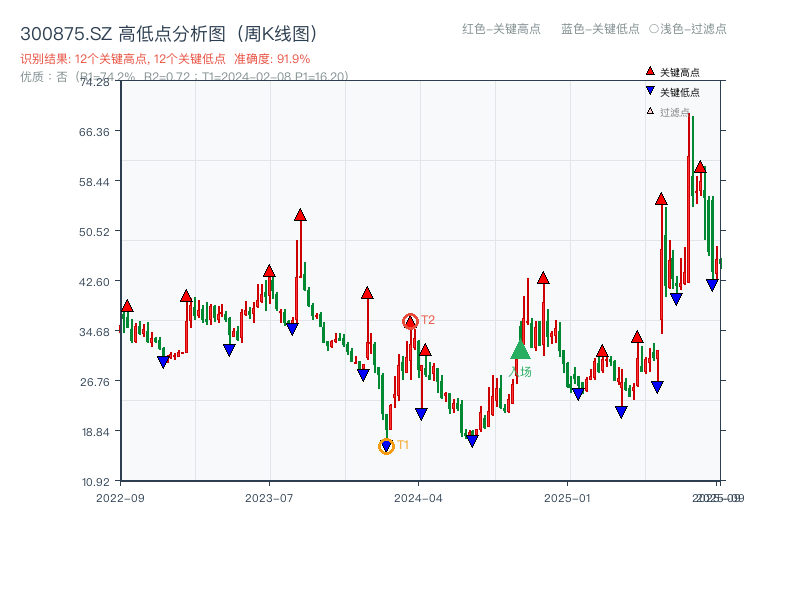
Task: Select the circled T2 marker on the chart
Action: pos(409,321)
